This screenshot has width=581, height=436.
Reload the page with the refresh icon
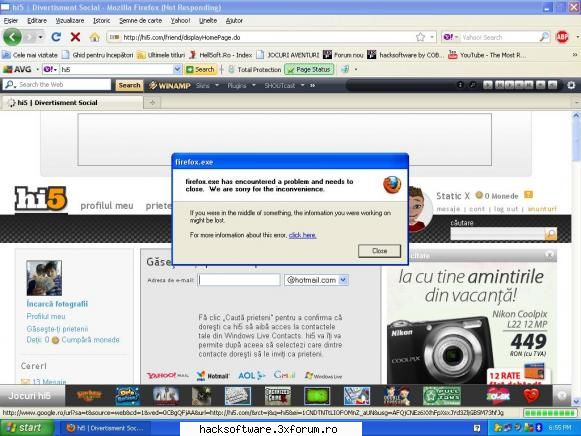(x=56, y=37)
